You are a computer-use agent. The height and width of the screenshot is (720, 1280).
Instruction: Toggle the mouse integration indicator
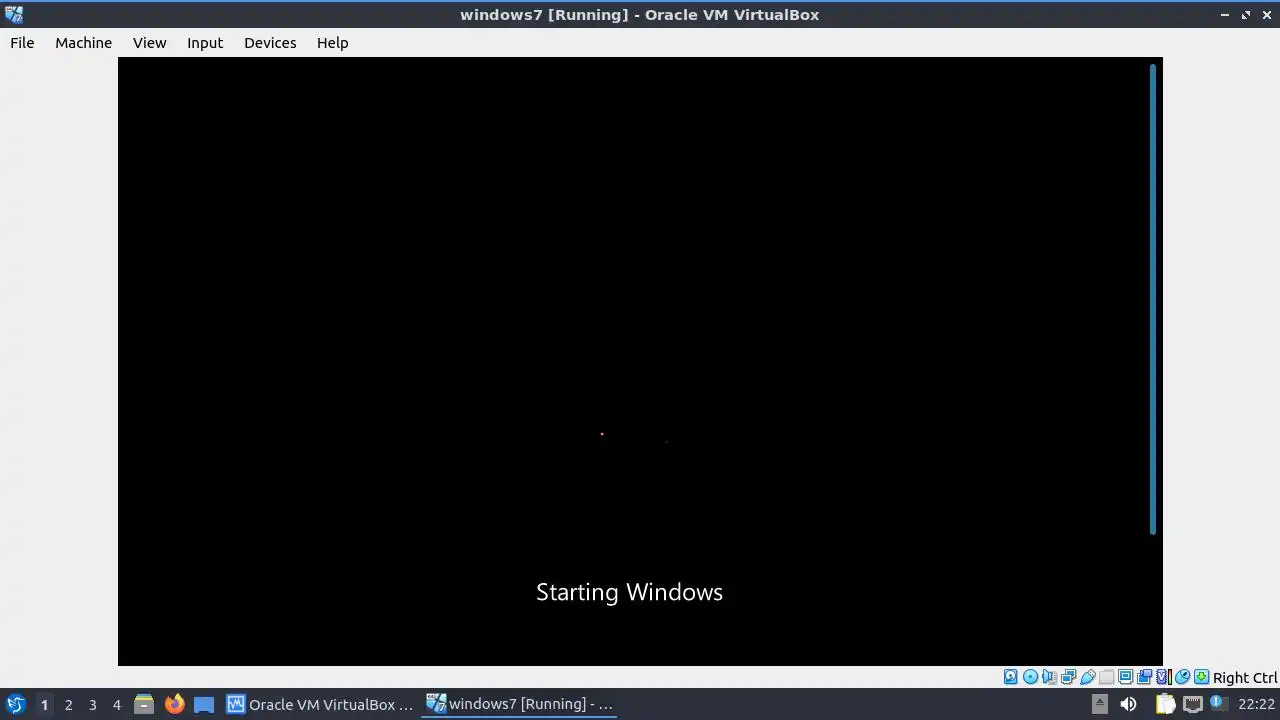1182,677
